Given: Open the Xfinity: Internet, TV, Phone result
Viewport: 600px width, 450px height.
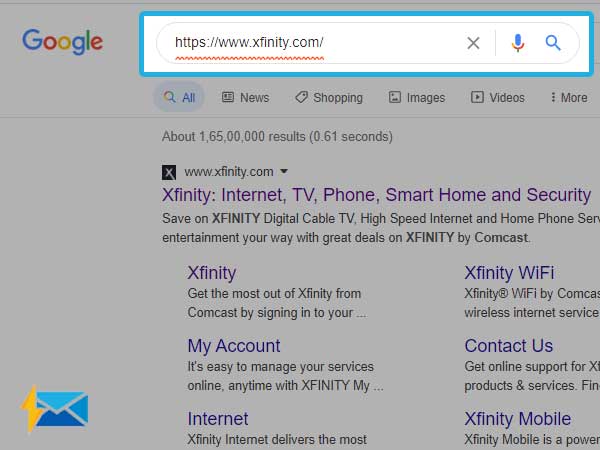Looking at the screenshot, I should pos(377,195).
